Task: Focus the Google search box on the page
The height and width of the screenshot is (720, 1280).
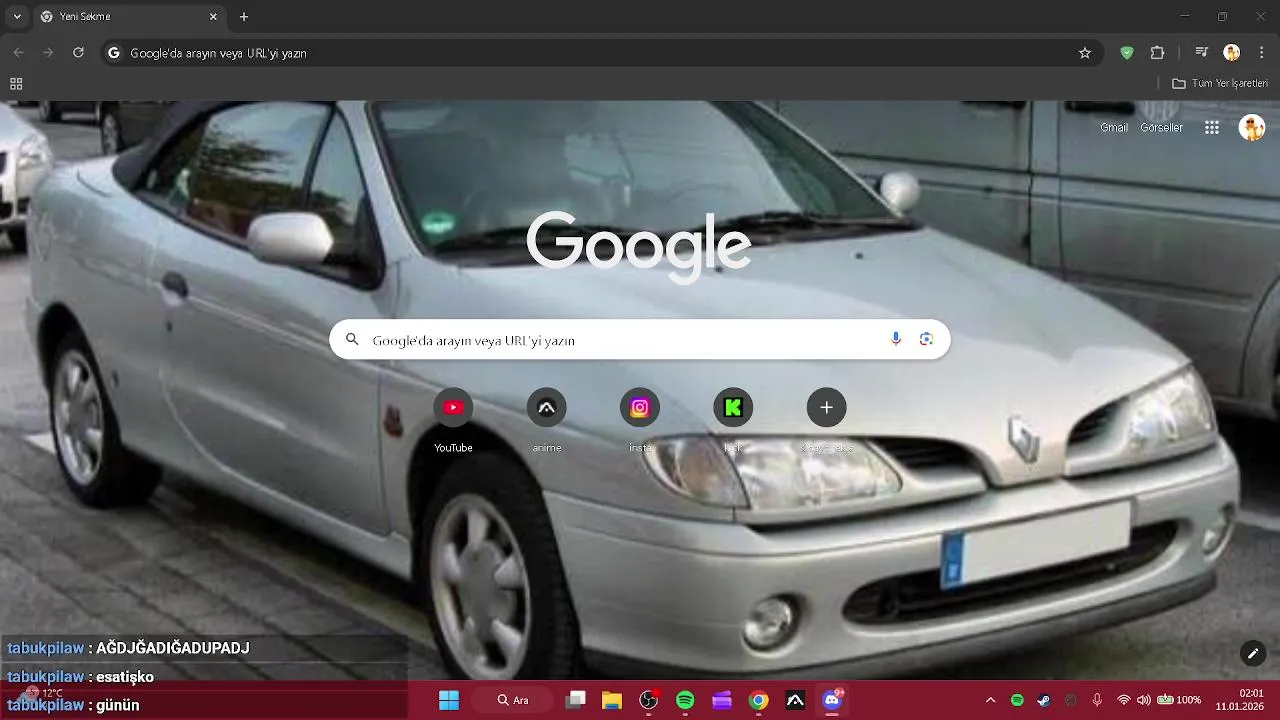Action: [640, 340]
